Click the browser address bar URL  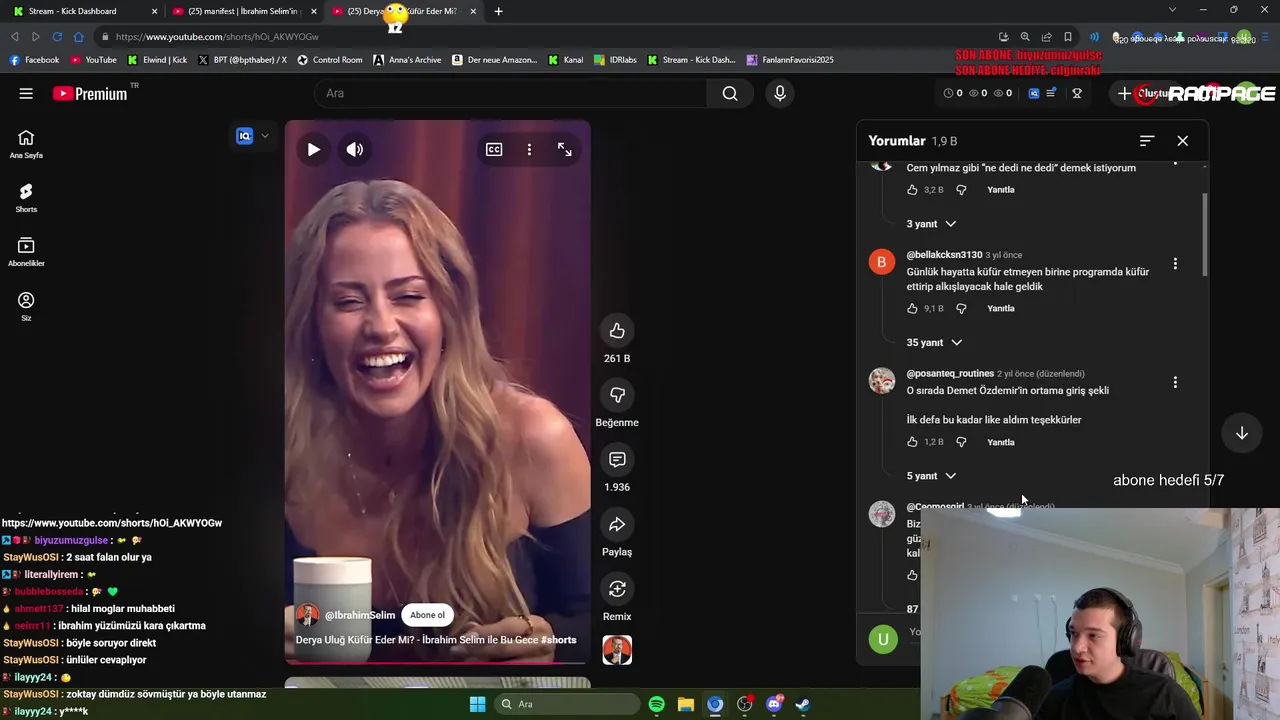(x=217, y=37)
